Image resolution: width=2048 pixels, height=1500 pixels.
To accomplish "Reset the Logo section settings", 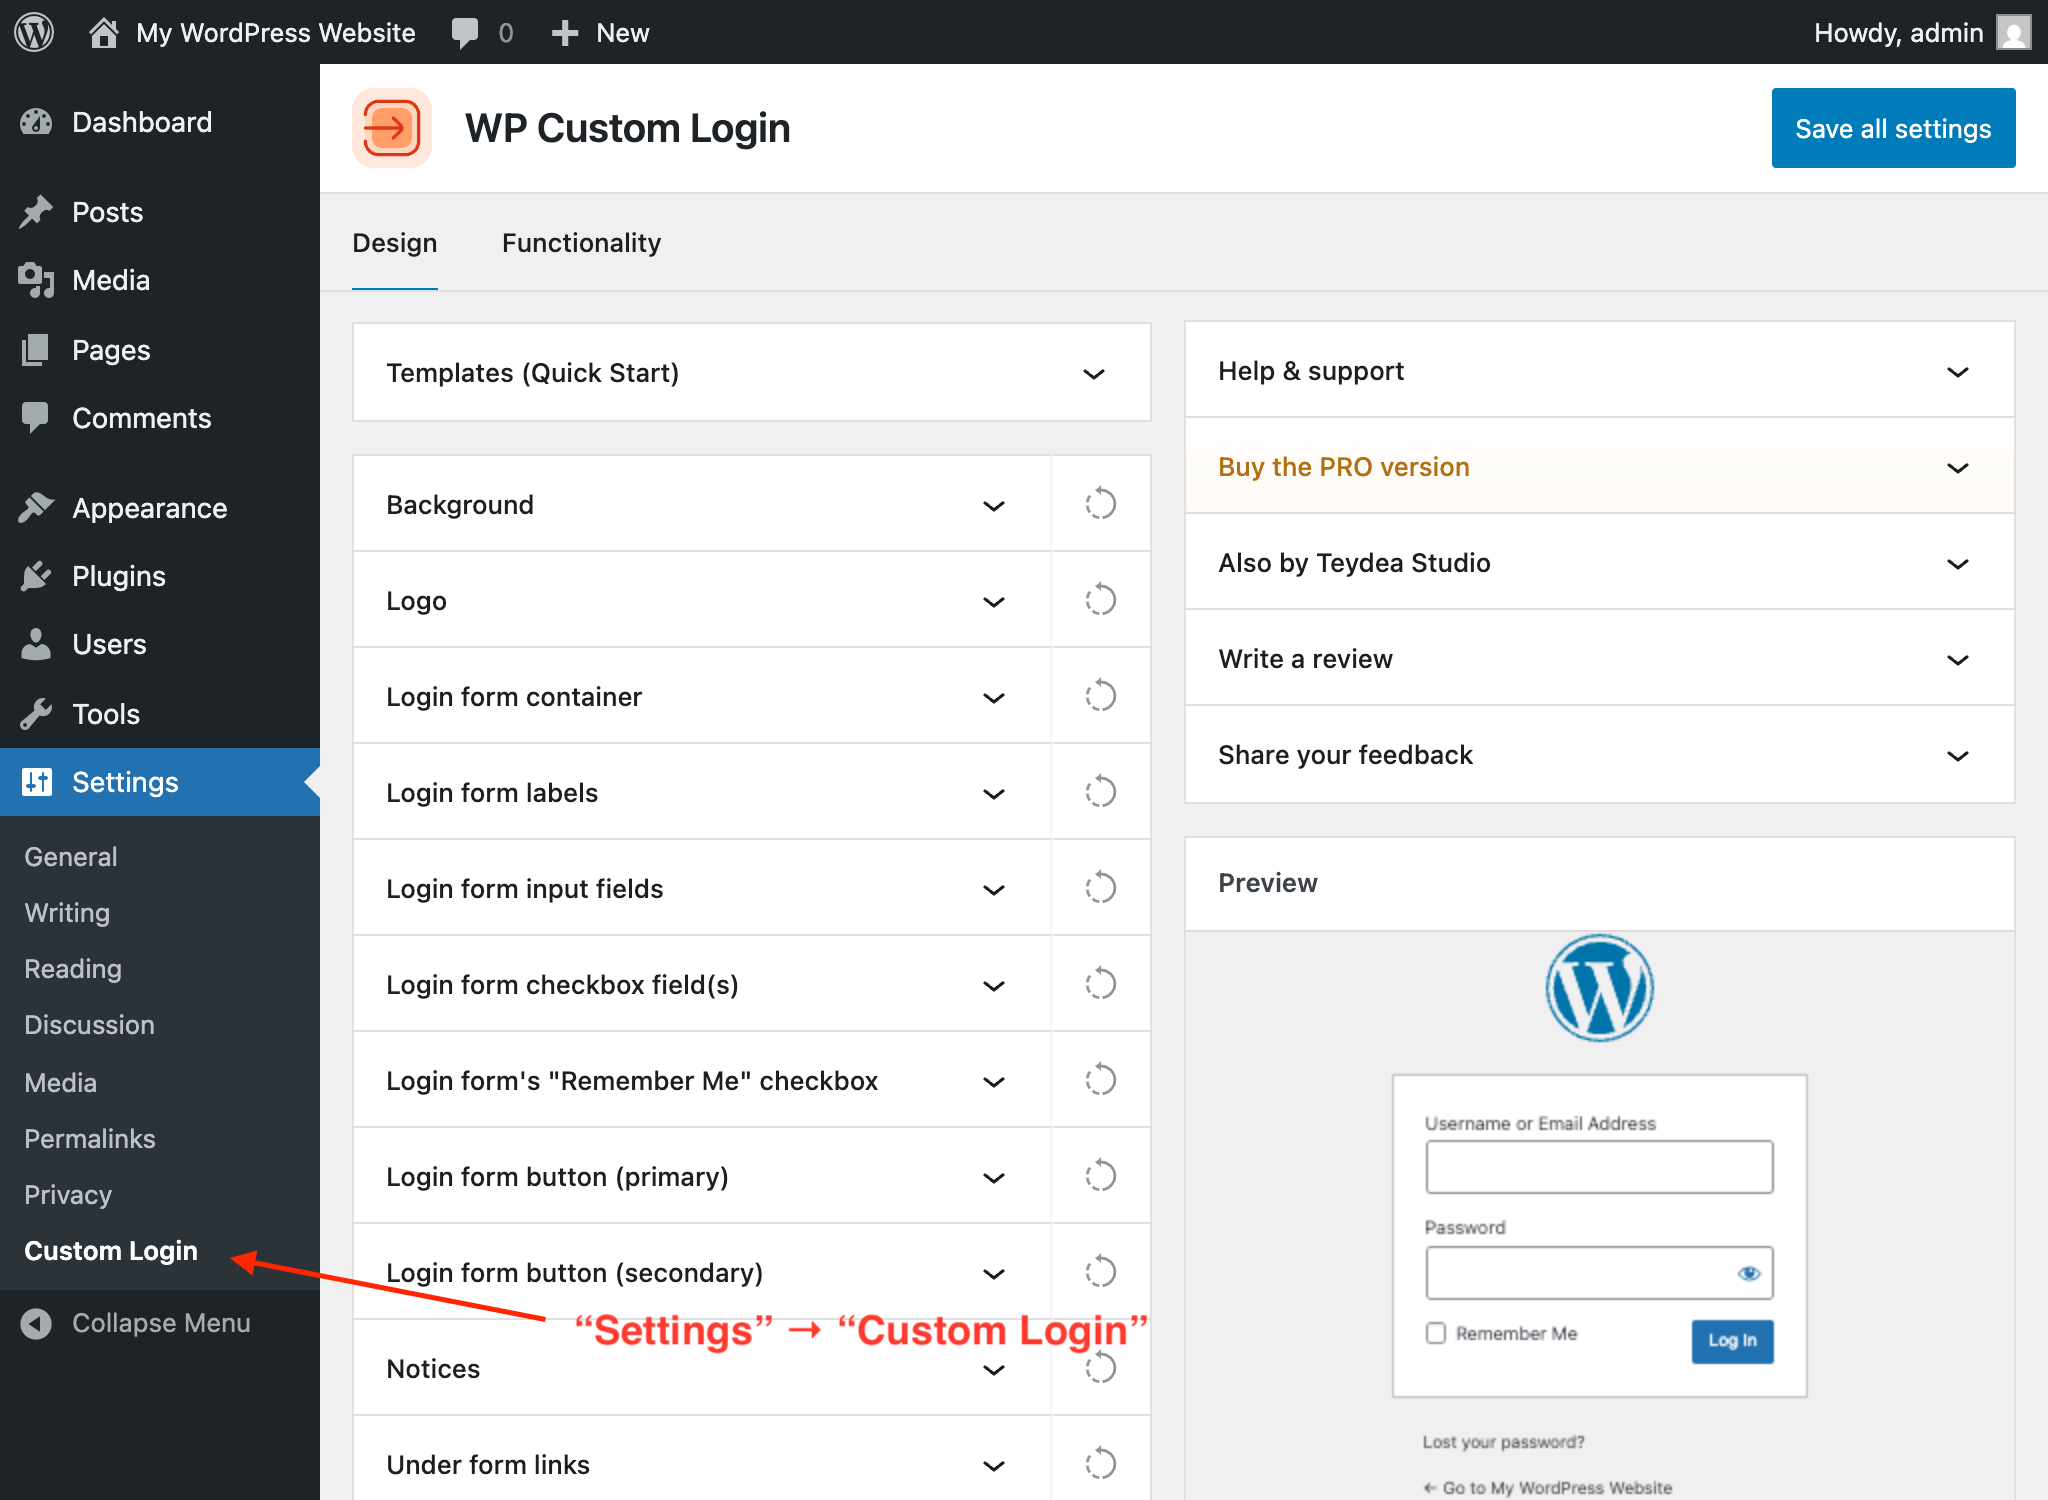I will [1100, 599].
